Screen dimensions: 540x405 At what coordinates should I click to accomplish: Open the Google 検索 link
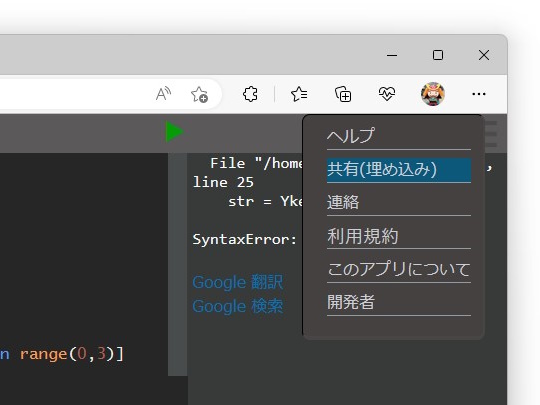[x=238, y=306]
